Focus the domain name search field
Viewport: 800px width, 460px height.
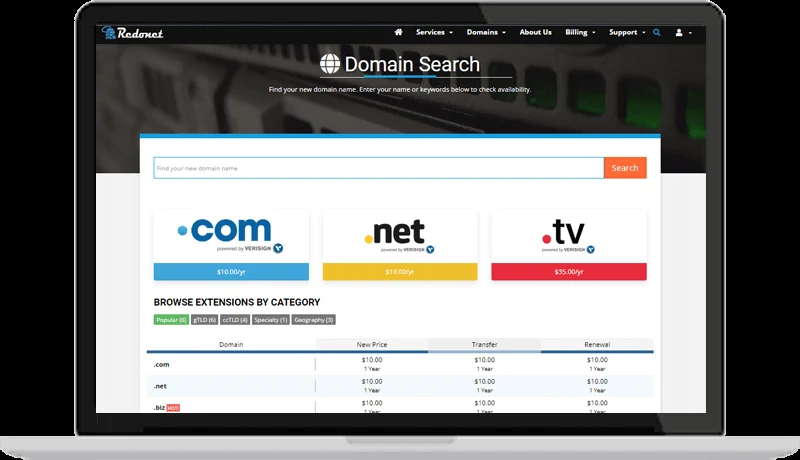379,168
